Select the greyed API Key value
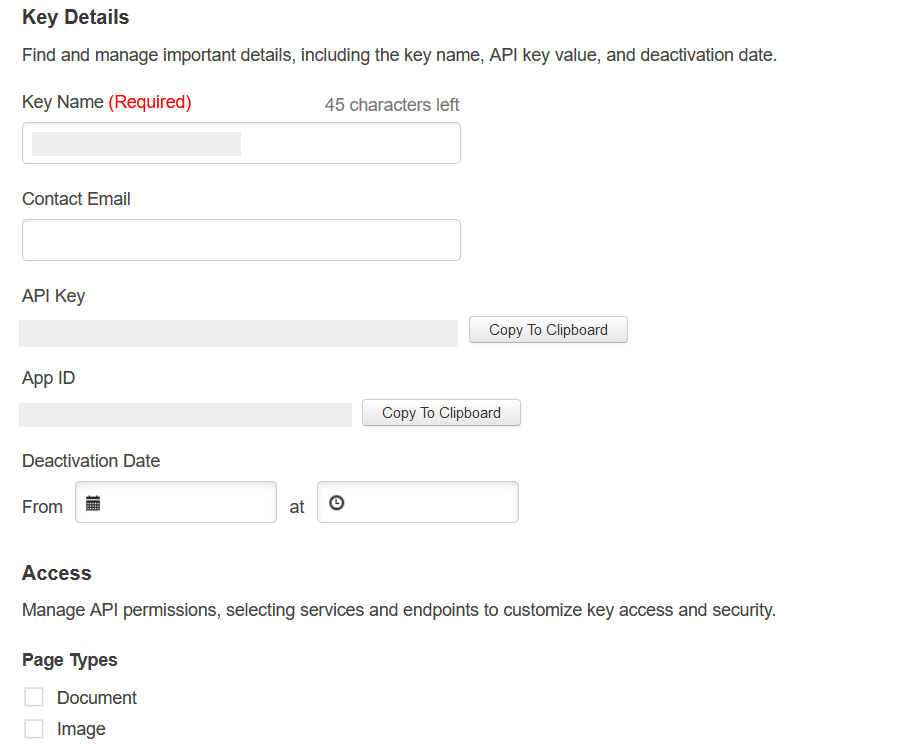The width and height of the screenshot is (900, 744). (x=238, y=334)
